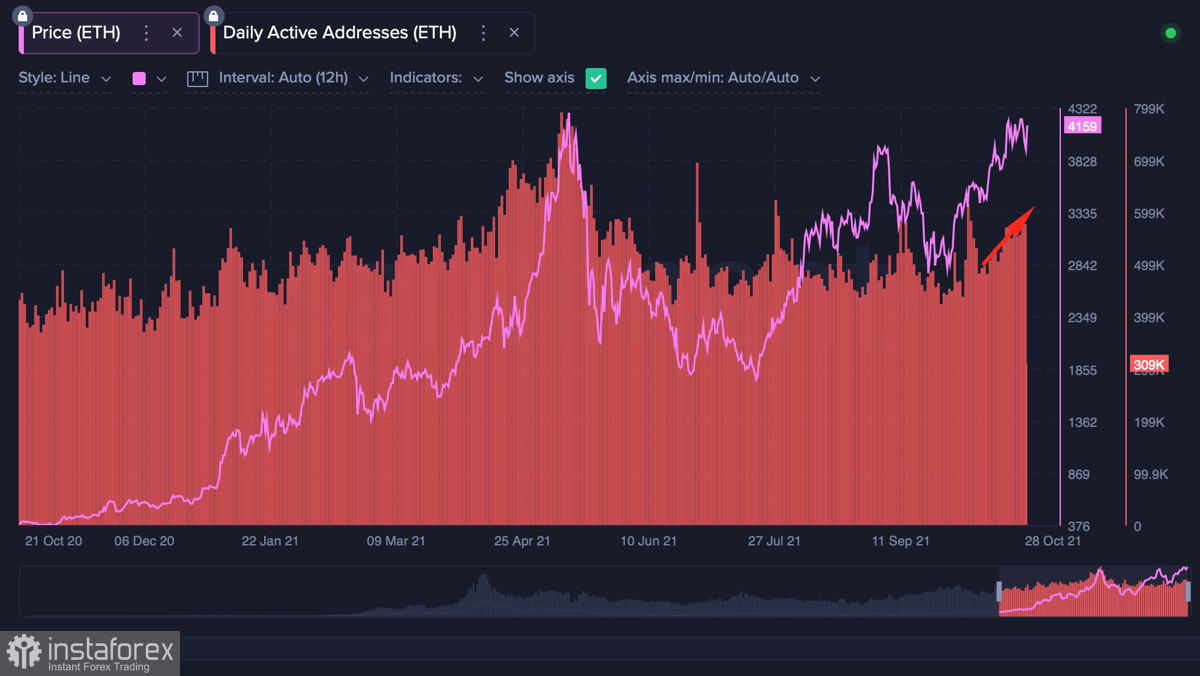Click the 22 Jan 21 date label
The width and height of the screenshot is (1200, 676).
coord(269,541)
